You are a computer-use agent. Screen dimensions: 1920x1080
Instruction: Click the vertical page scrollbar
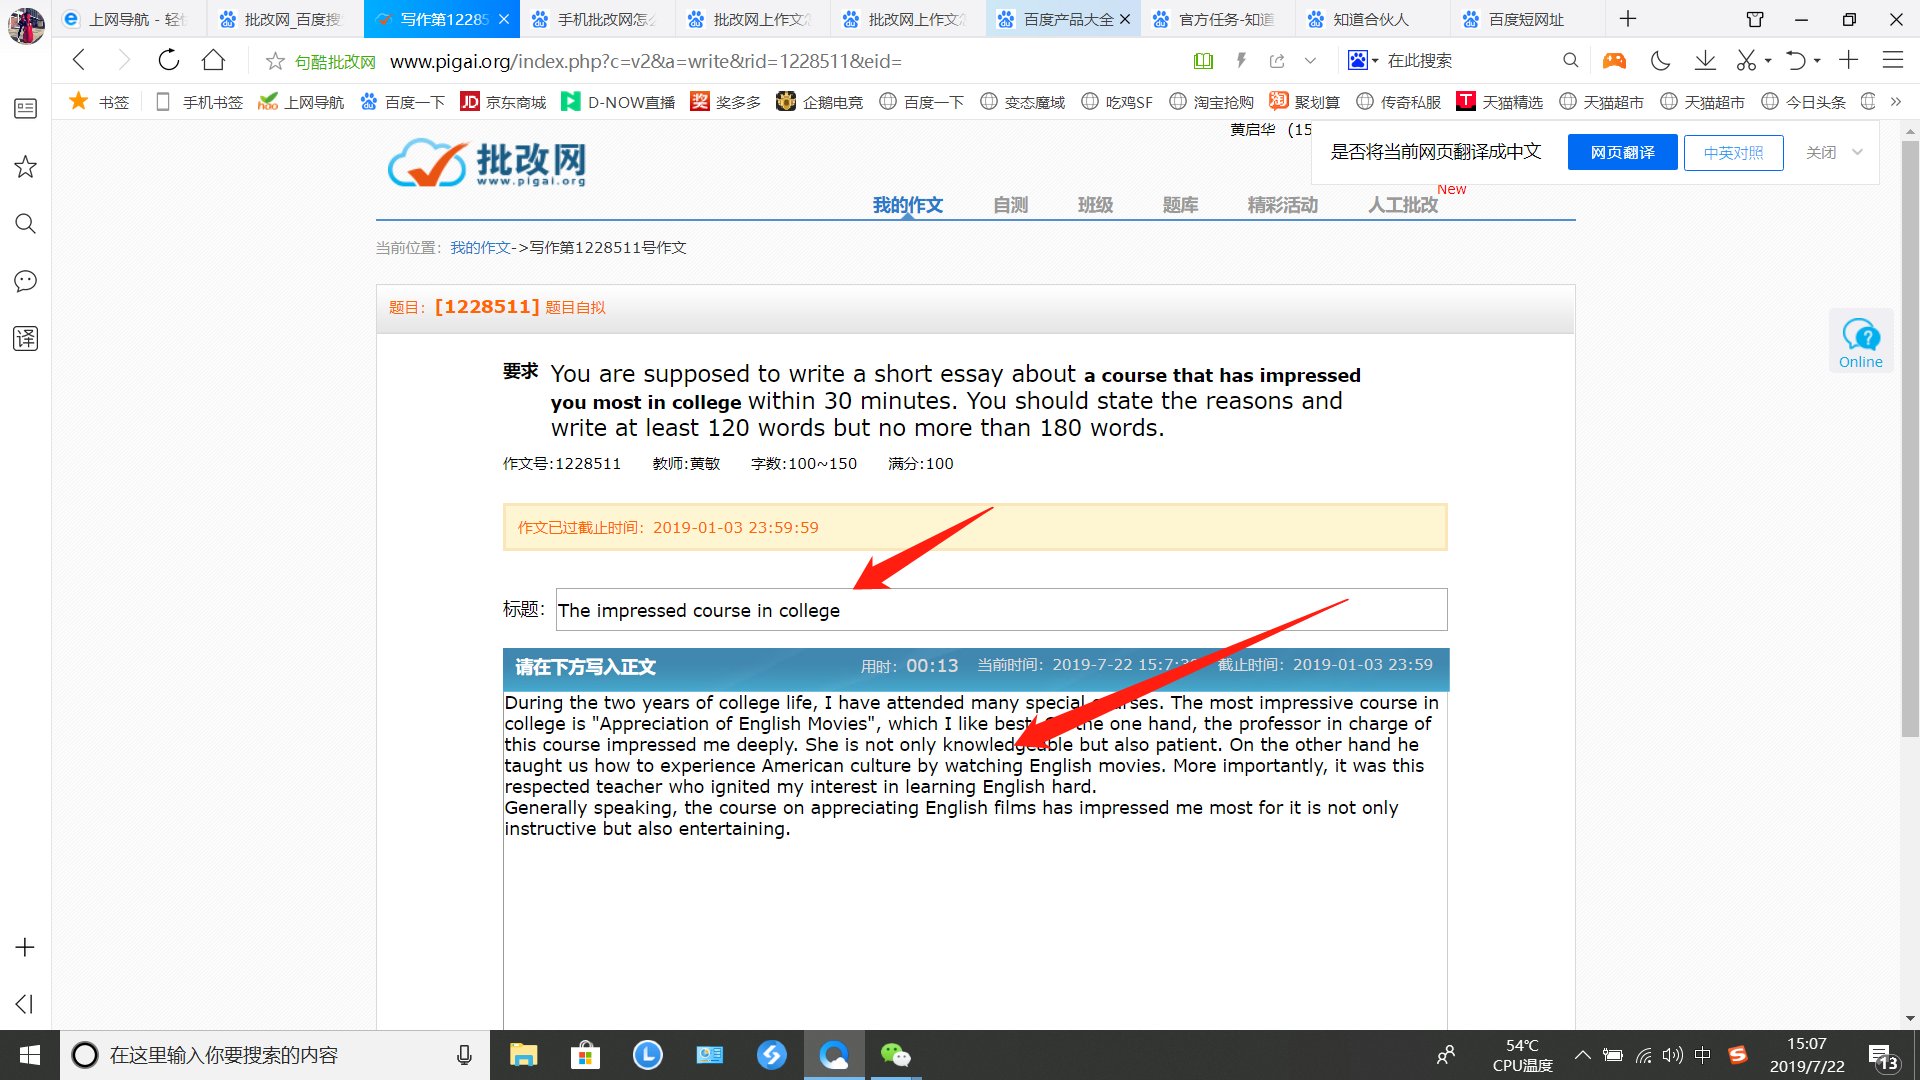[1910, 440]
